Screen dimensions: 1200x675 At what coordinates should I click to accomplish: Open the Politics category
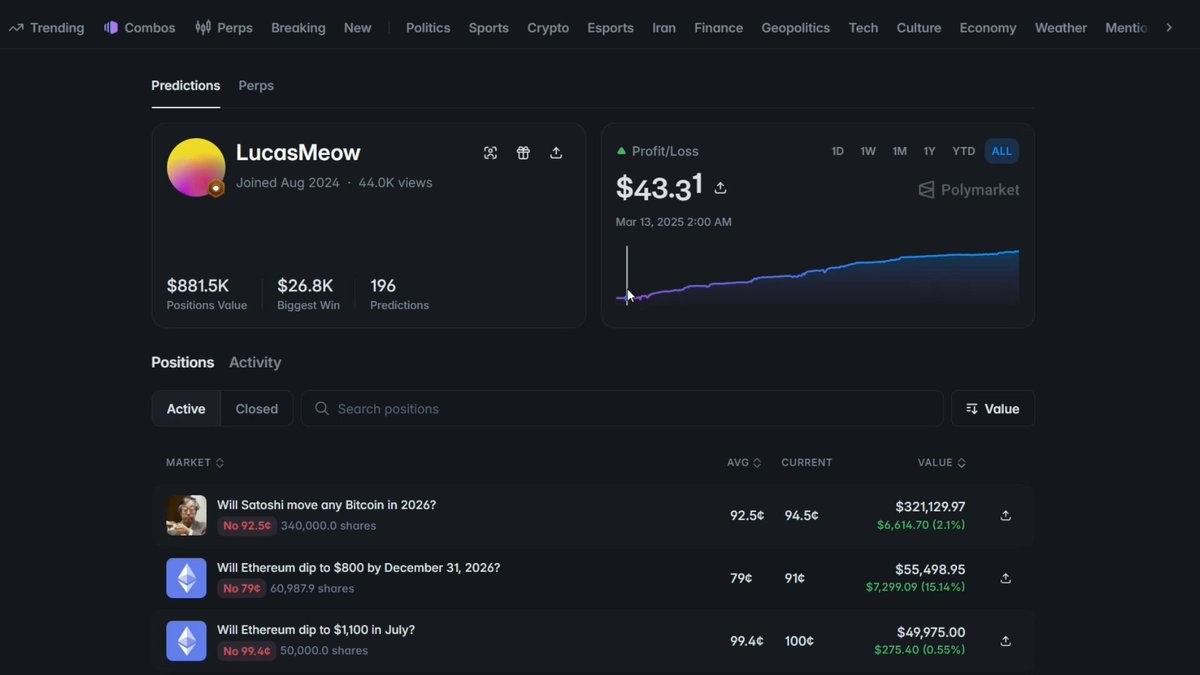pos(428,28)
